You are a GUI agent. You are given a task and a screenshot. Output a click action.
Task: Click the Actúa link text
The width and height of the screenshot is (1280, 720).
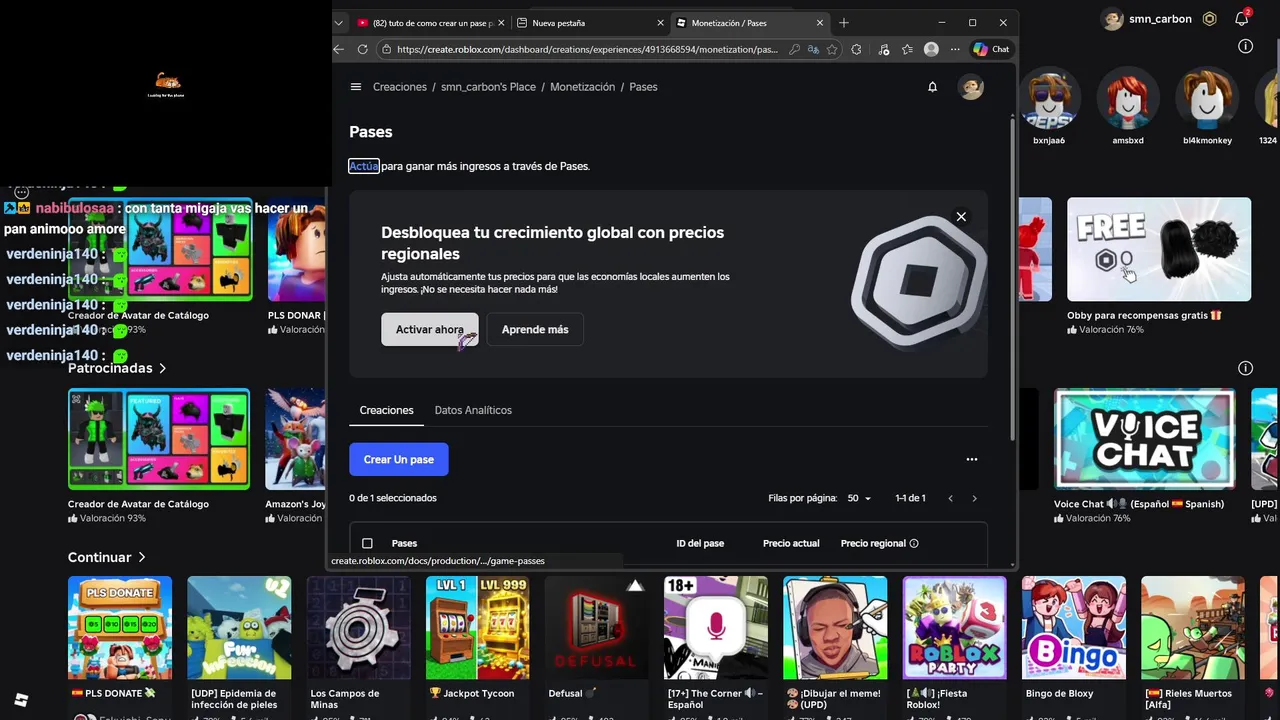pos(364,166)
